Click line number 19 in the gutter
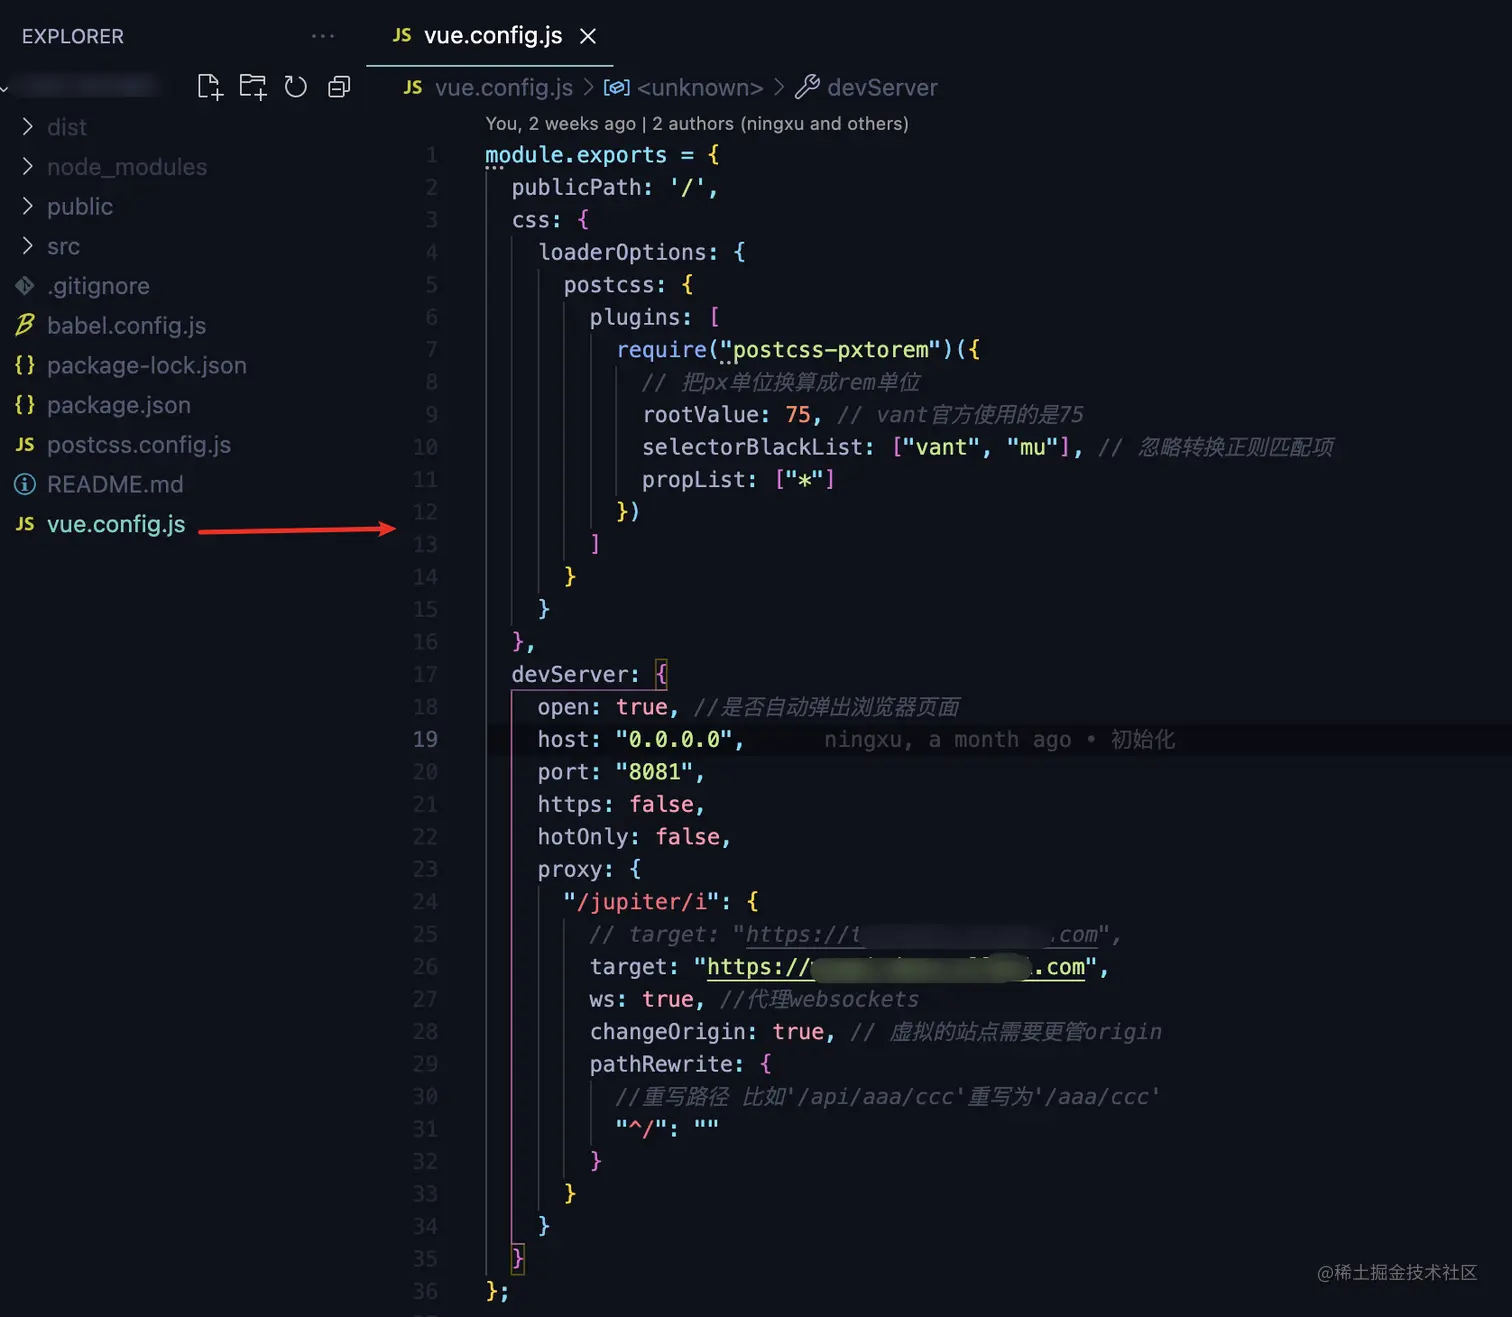This screenshot has height=1317, width=1512. click(425, 739)
